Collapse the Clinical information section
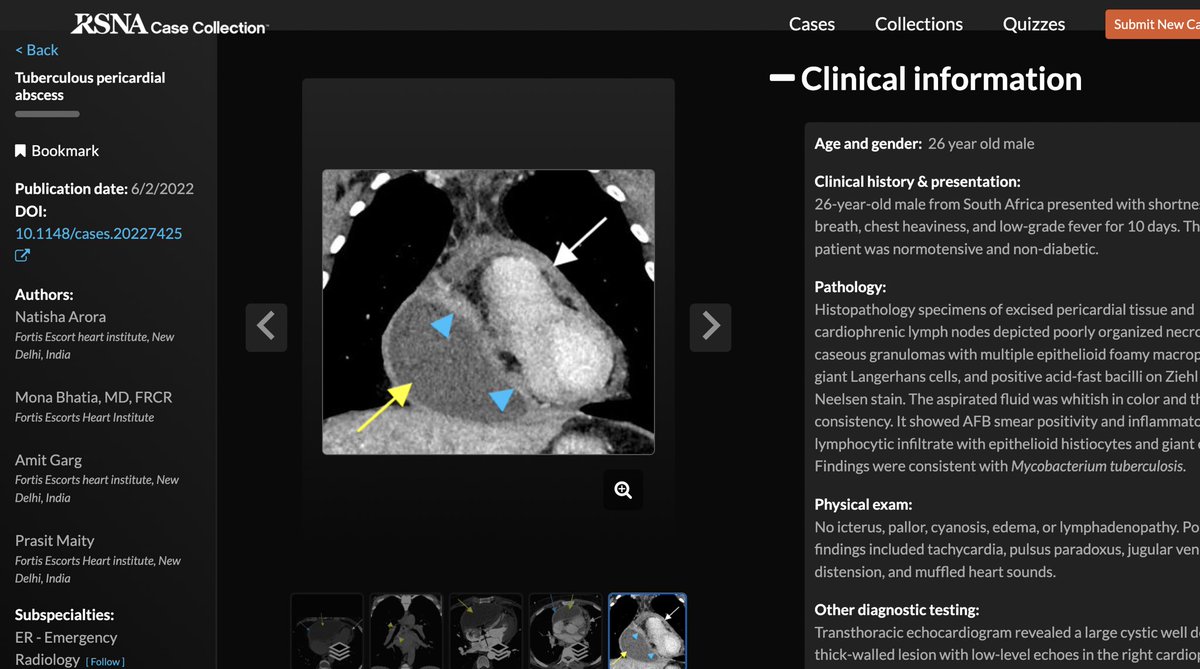 [x=782, y=78]
